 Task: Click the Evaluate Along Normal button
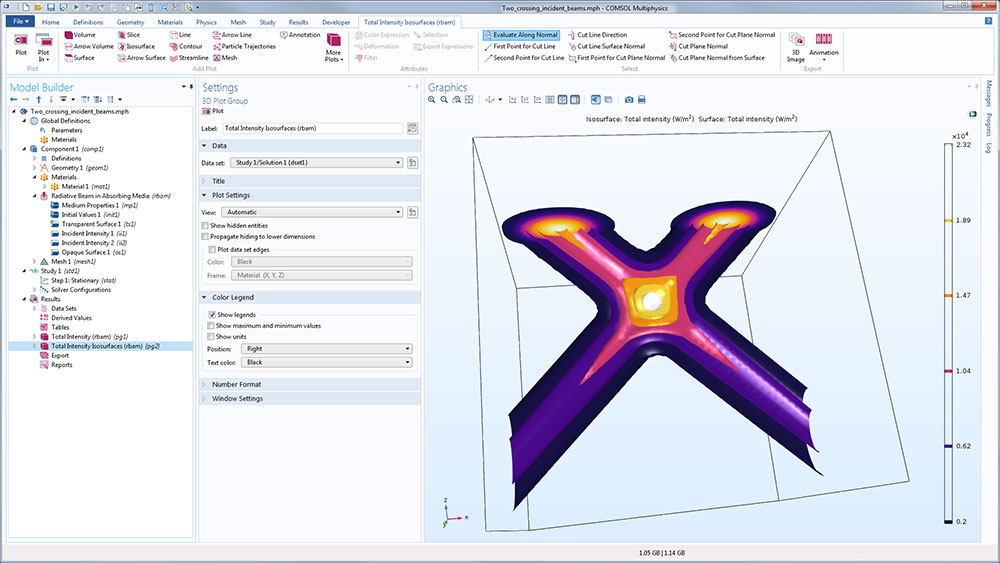click(519, 35)
